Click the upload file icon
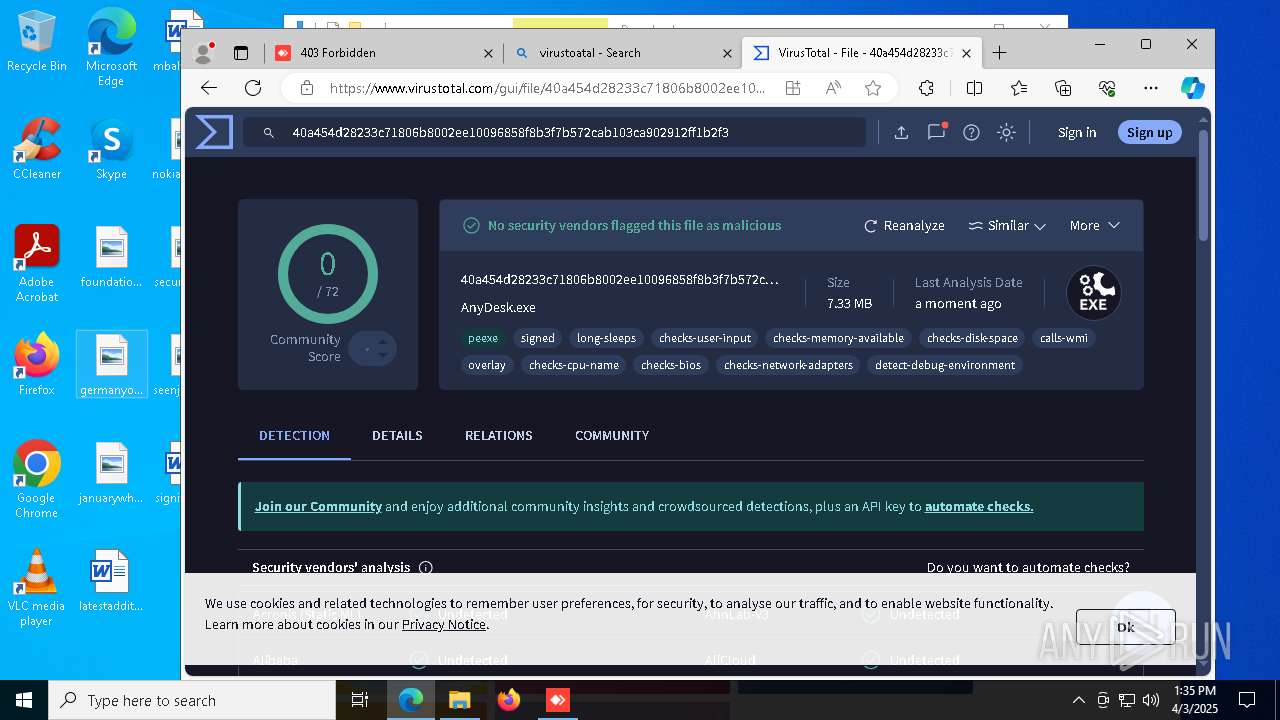The width and height of the screenshot is (1280, 720). coord(901,132)
